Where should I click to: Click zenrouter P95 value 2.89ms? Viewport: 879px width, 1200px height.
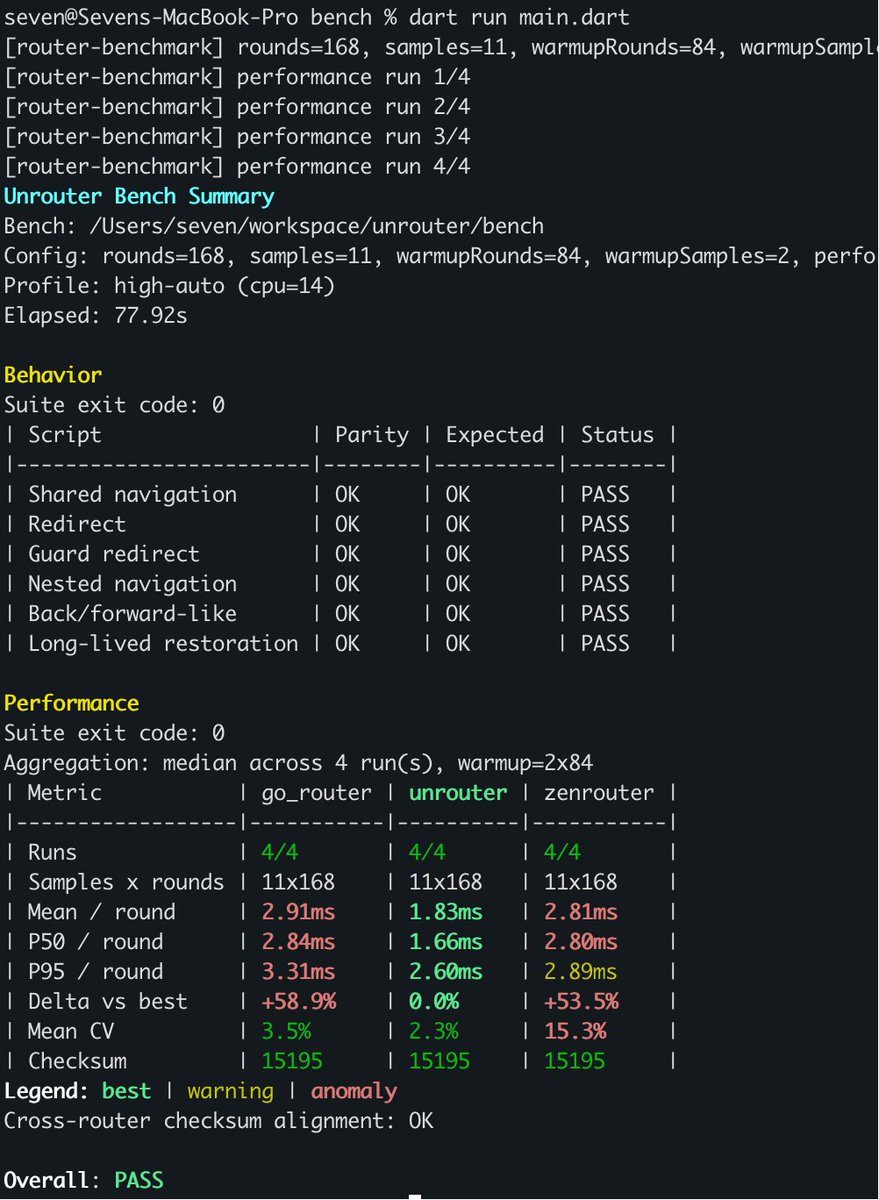[581, 972]
